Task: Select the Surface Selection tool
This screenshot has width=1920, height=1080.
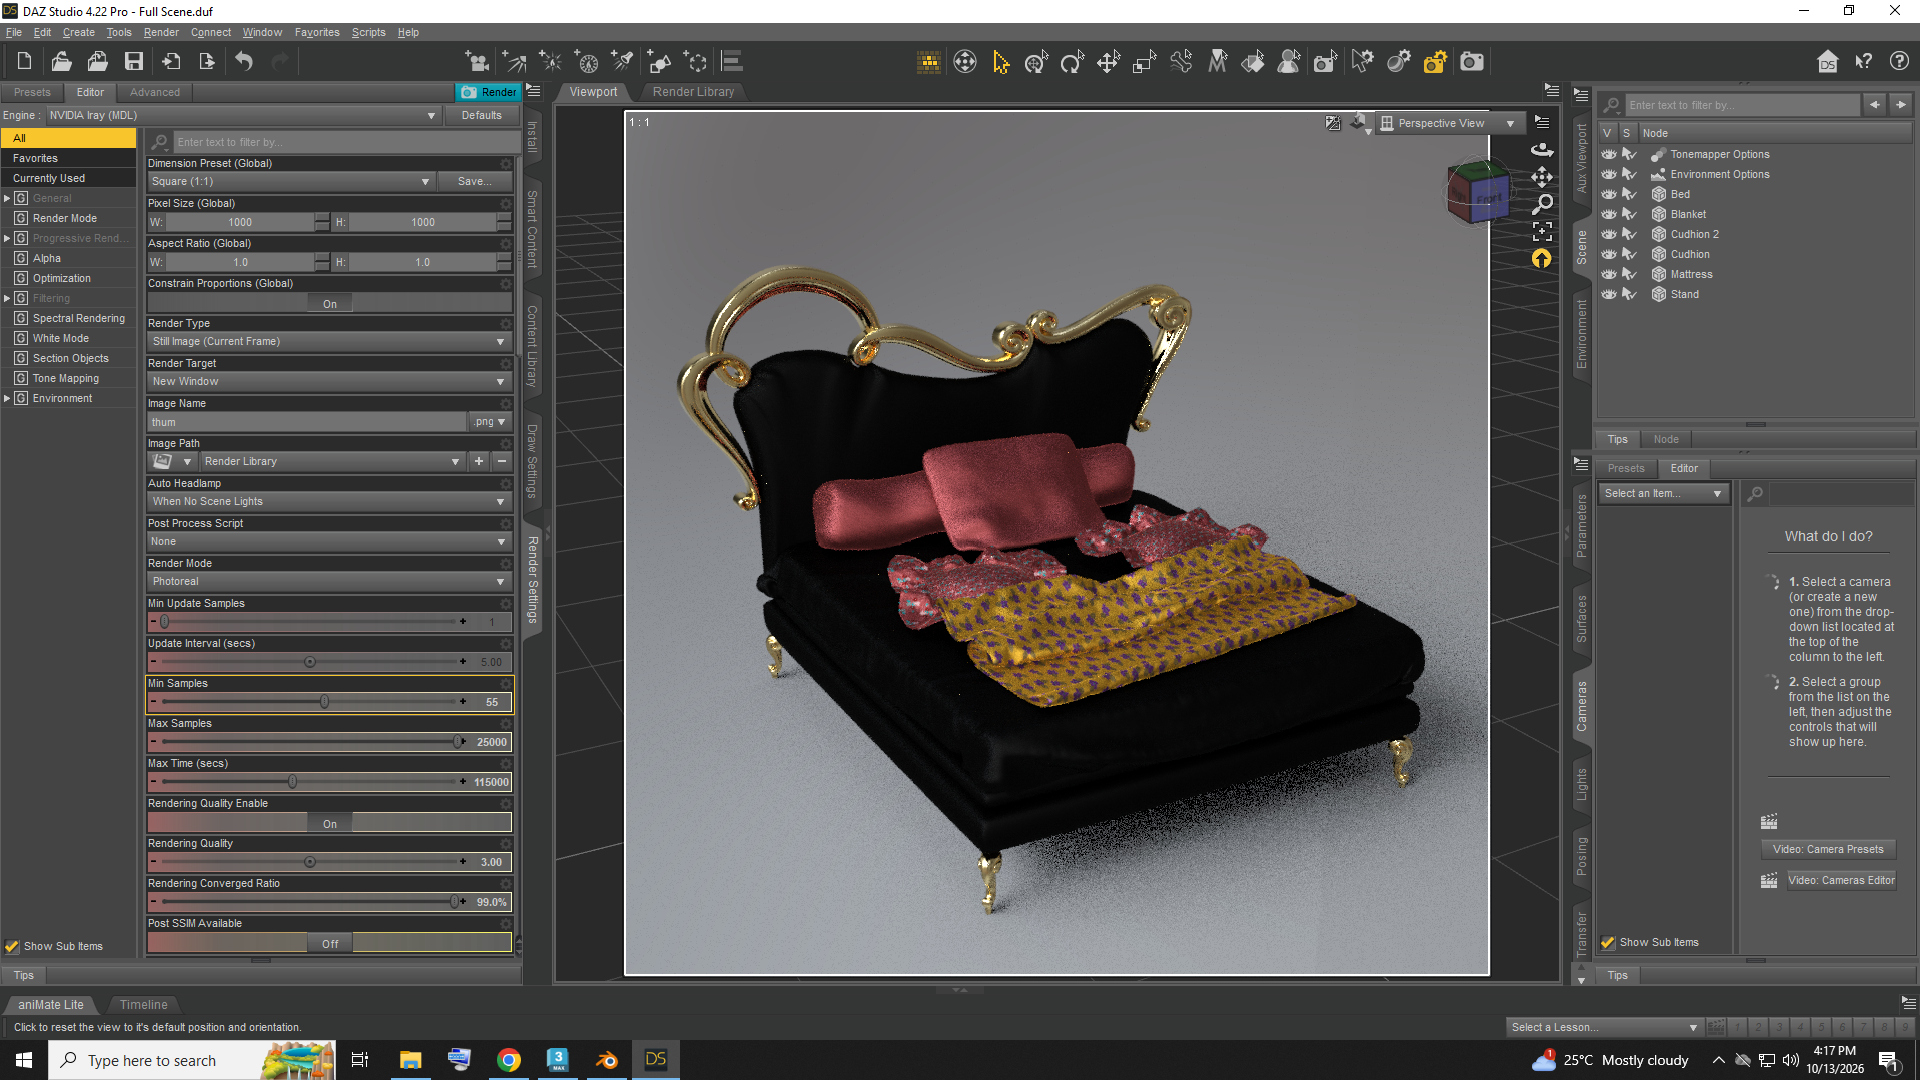Action: pos(1253,62)
